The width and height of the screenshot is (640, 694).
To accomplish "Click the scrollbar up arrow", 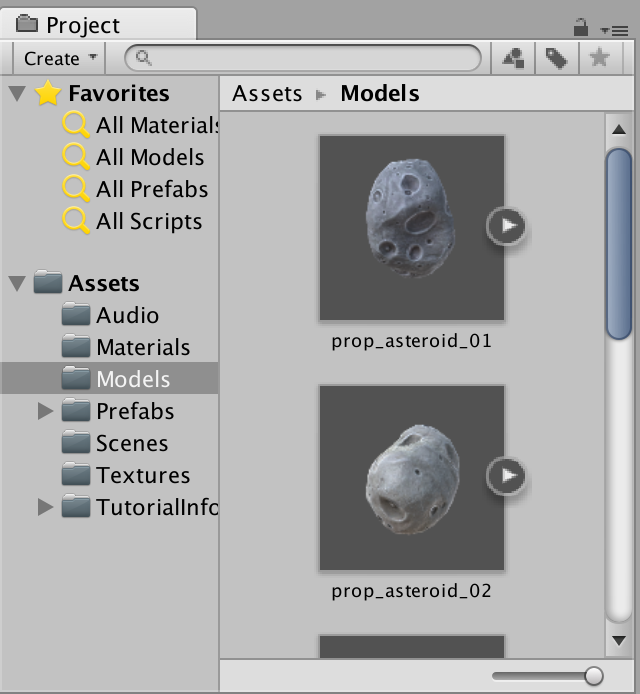I will pos(619,130).
